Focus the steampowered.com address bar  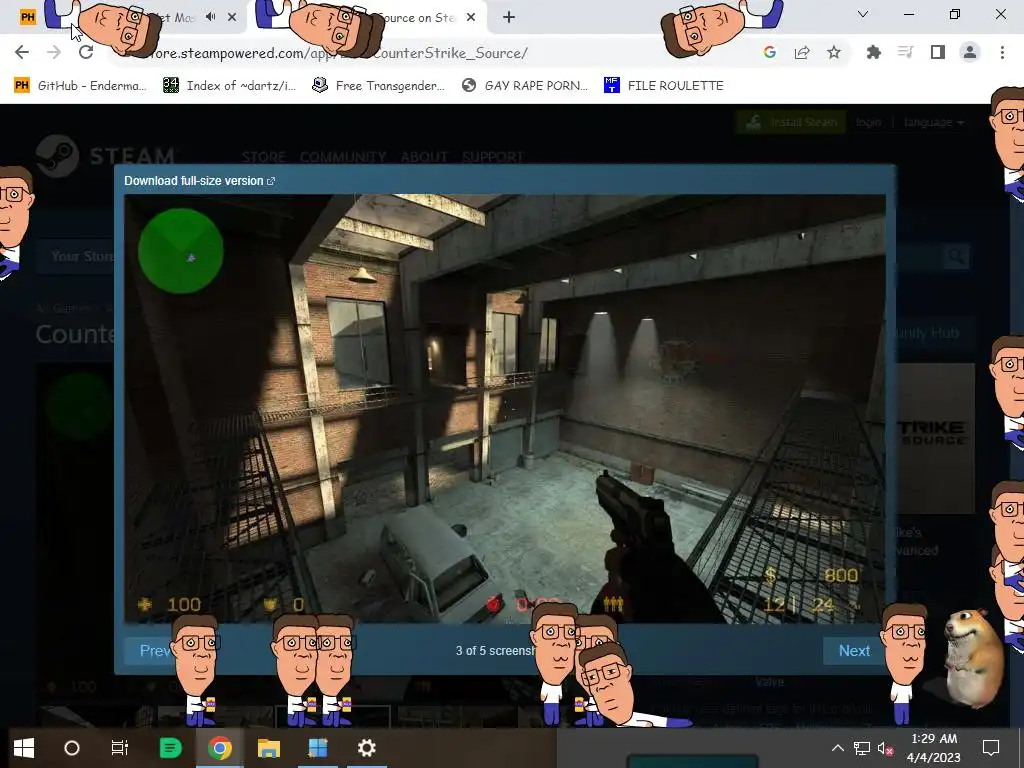[431, 53]
